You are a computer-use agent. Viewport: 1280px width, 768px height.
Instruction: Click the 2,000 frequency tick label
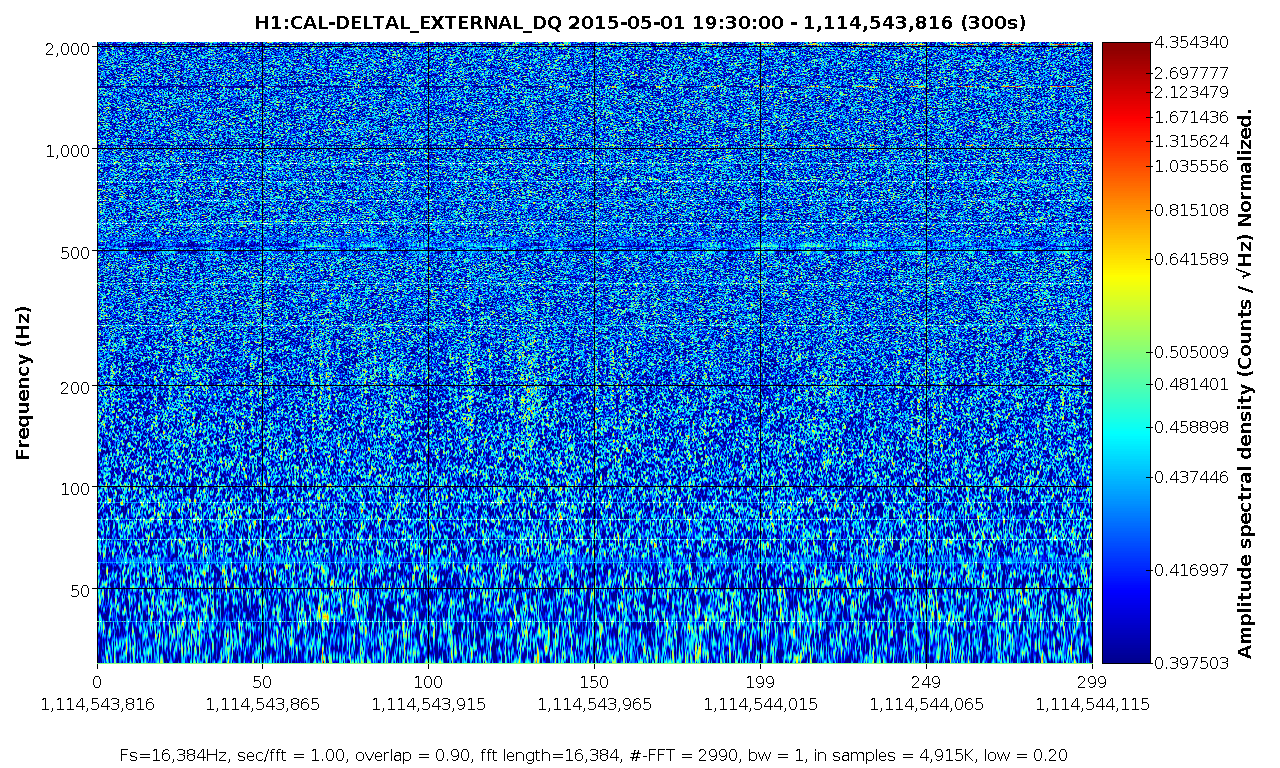coord(68,48)
